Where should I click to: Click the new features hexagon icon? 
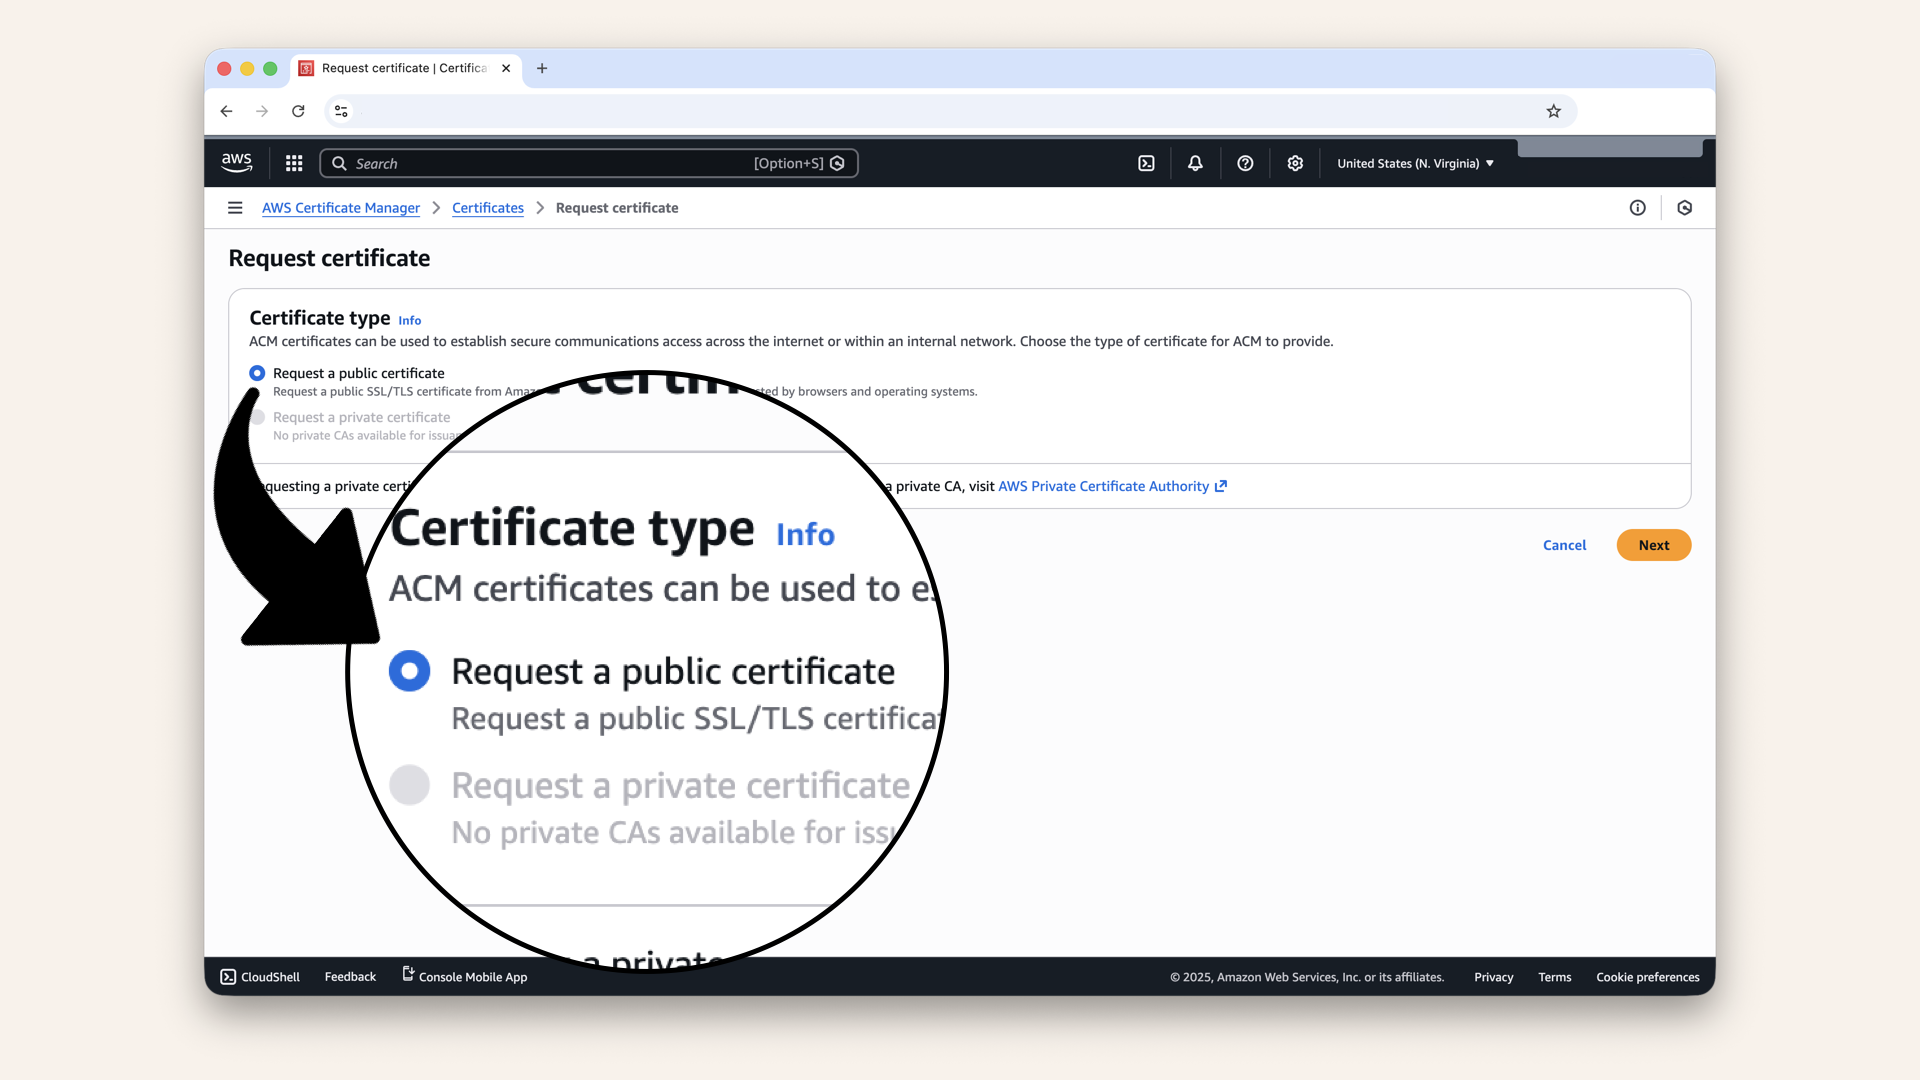pos(1685,208)
